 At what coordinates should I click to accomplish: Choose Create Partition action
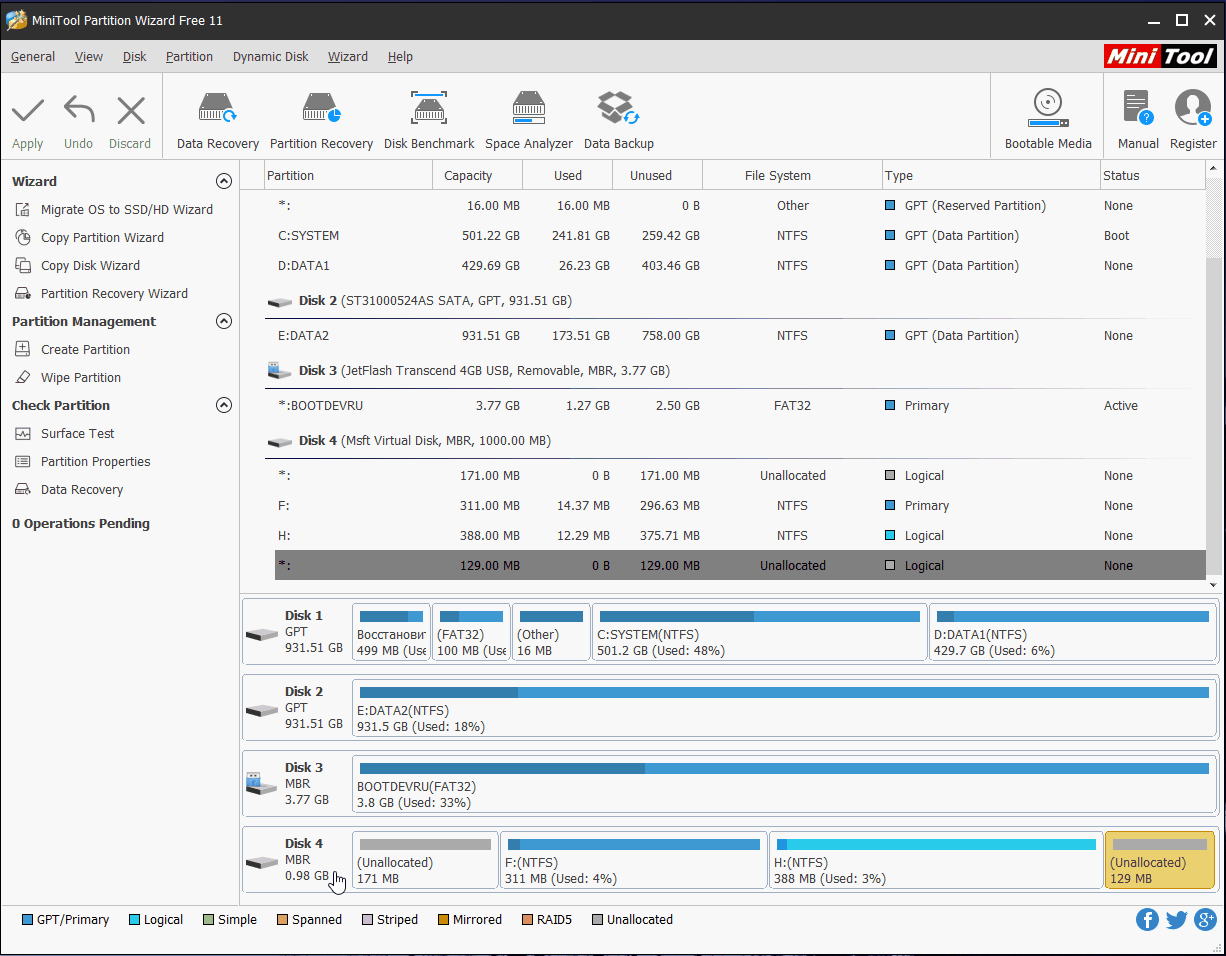[85, 350]
